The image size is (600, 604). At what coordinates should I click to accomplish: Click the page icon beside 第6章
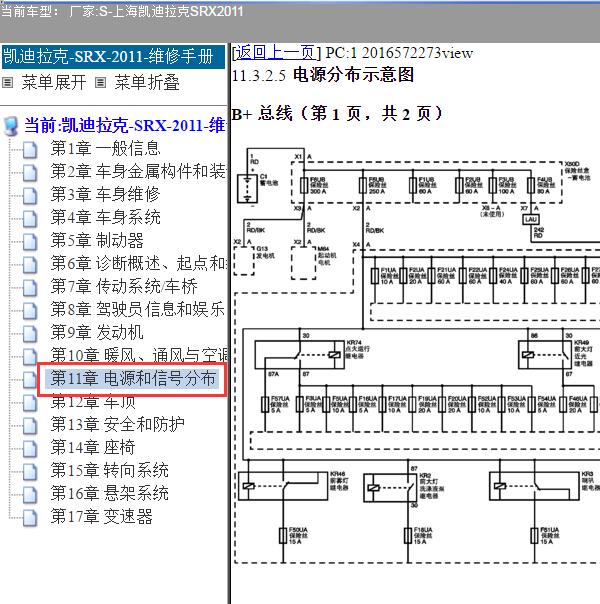(30, 265)
